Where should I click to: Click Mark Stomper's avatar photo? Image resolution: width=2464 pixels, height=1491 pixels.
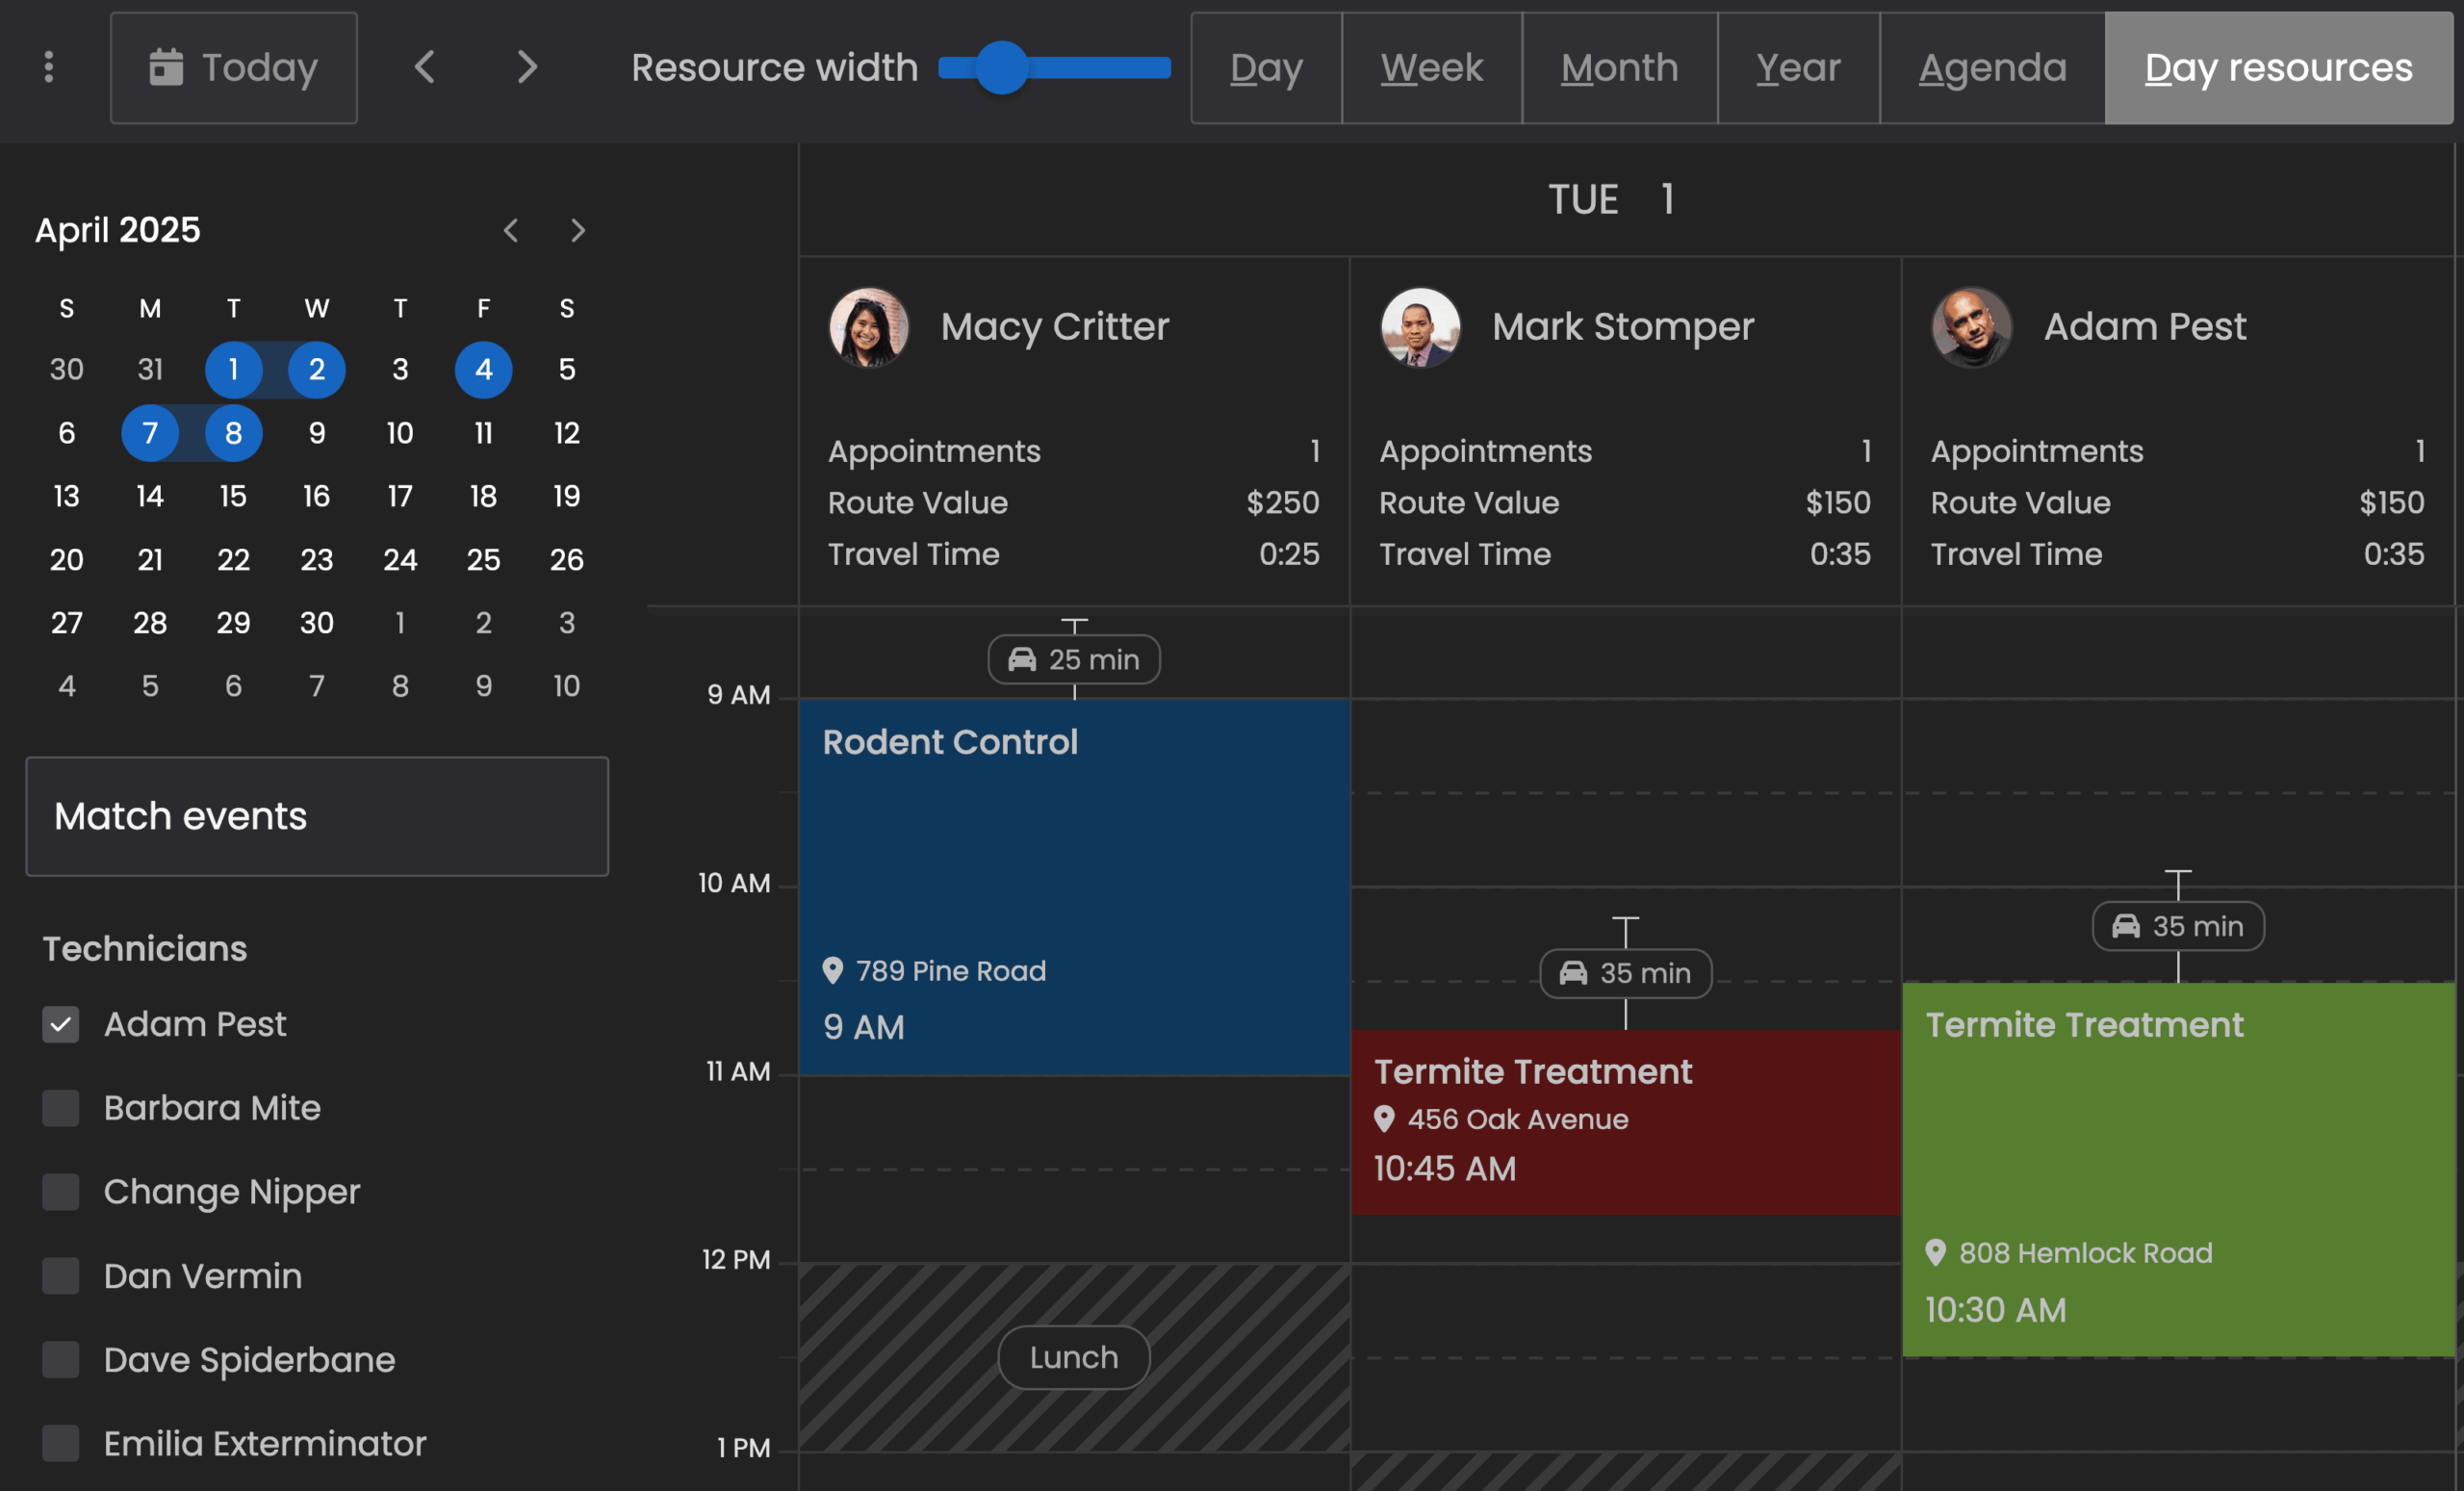click(1420, 327)
